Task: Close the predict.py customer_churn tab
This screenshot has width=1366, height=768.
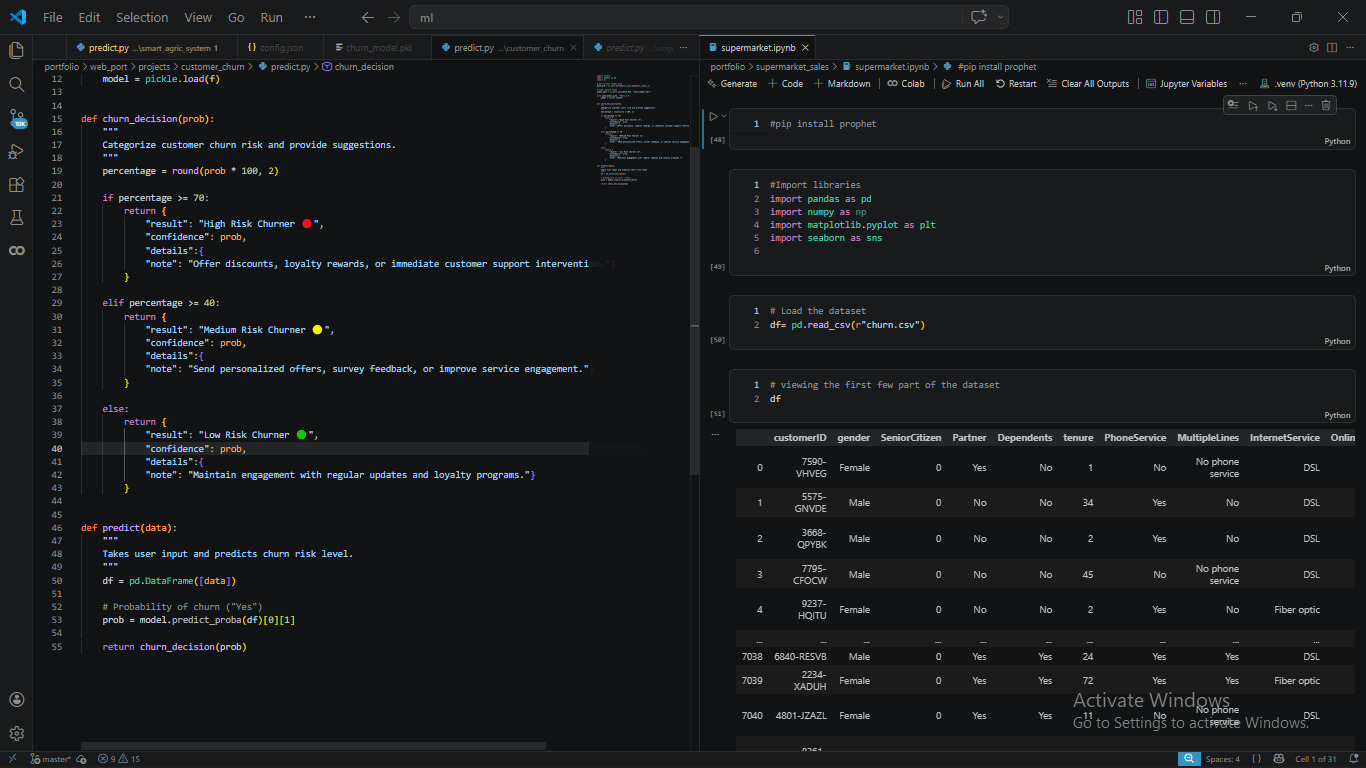Action: click(574, 47)
